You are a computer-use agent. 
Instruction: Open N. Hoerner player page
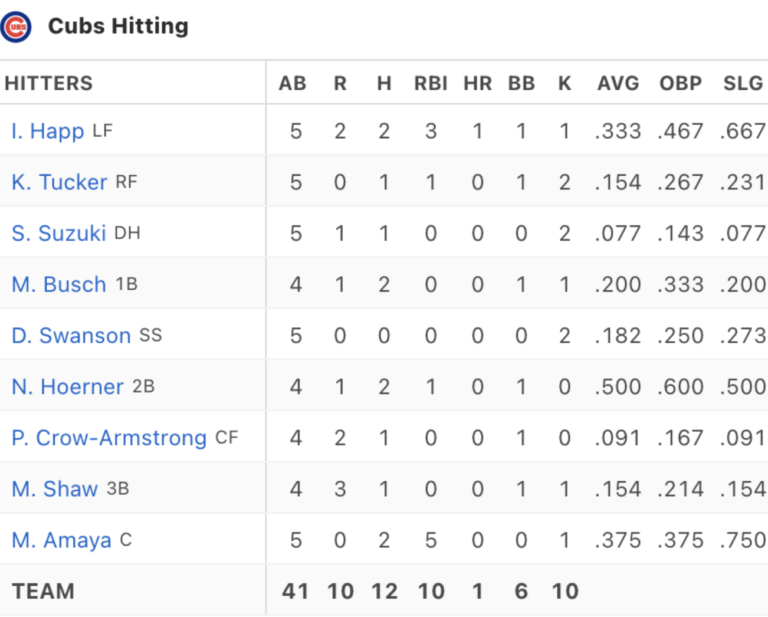[68, 387]
